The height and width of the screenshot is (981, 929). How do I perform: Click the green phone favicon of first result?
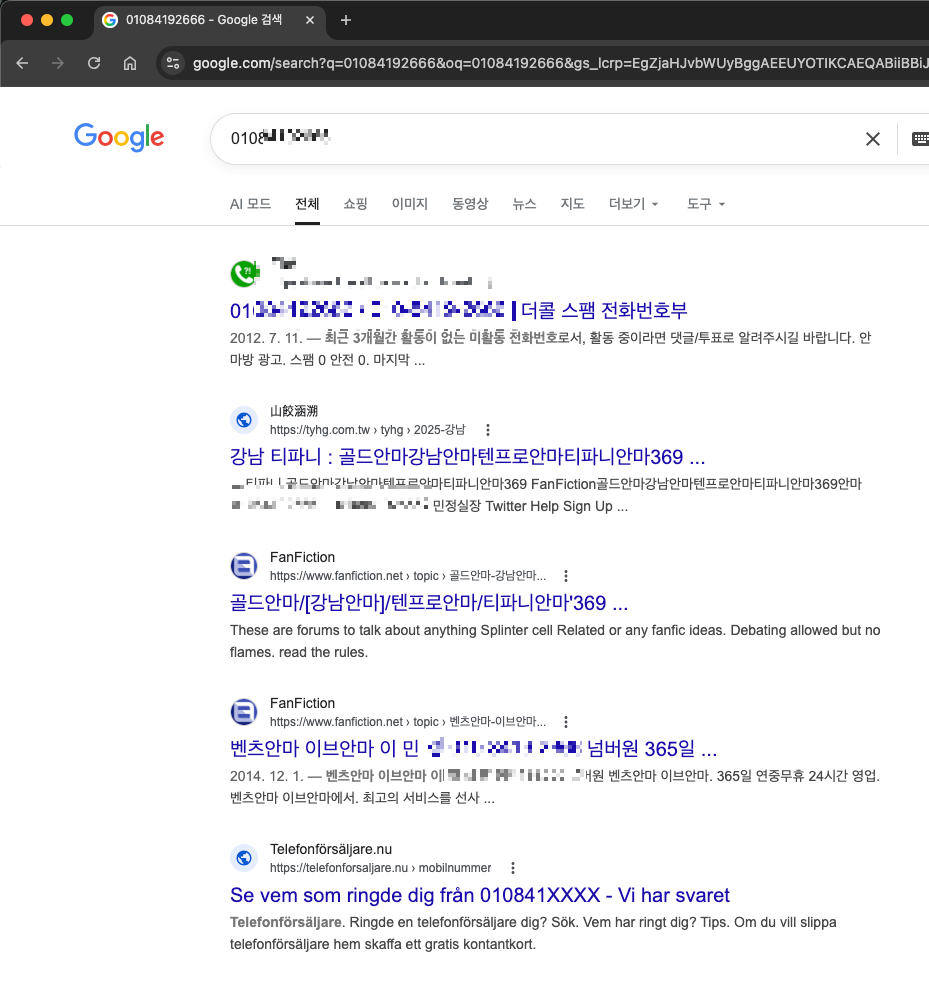click(244, 273)
